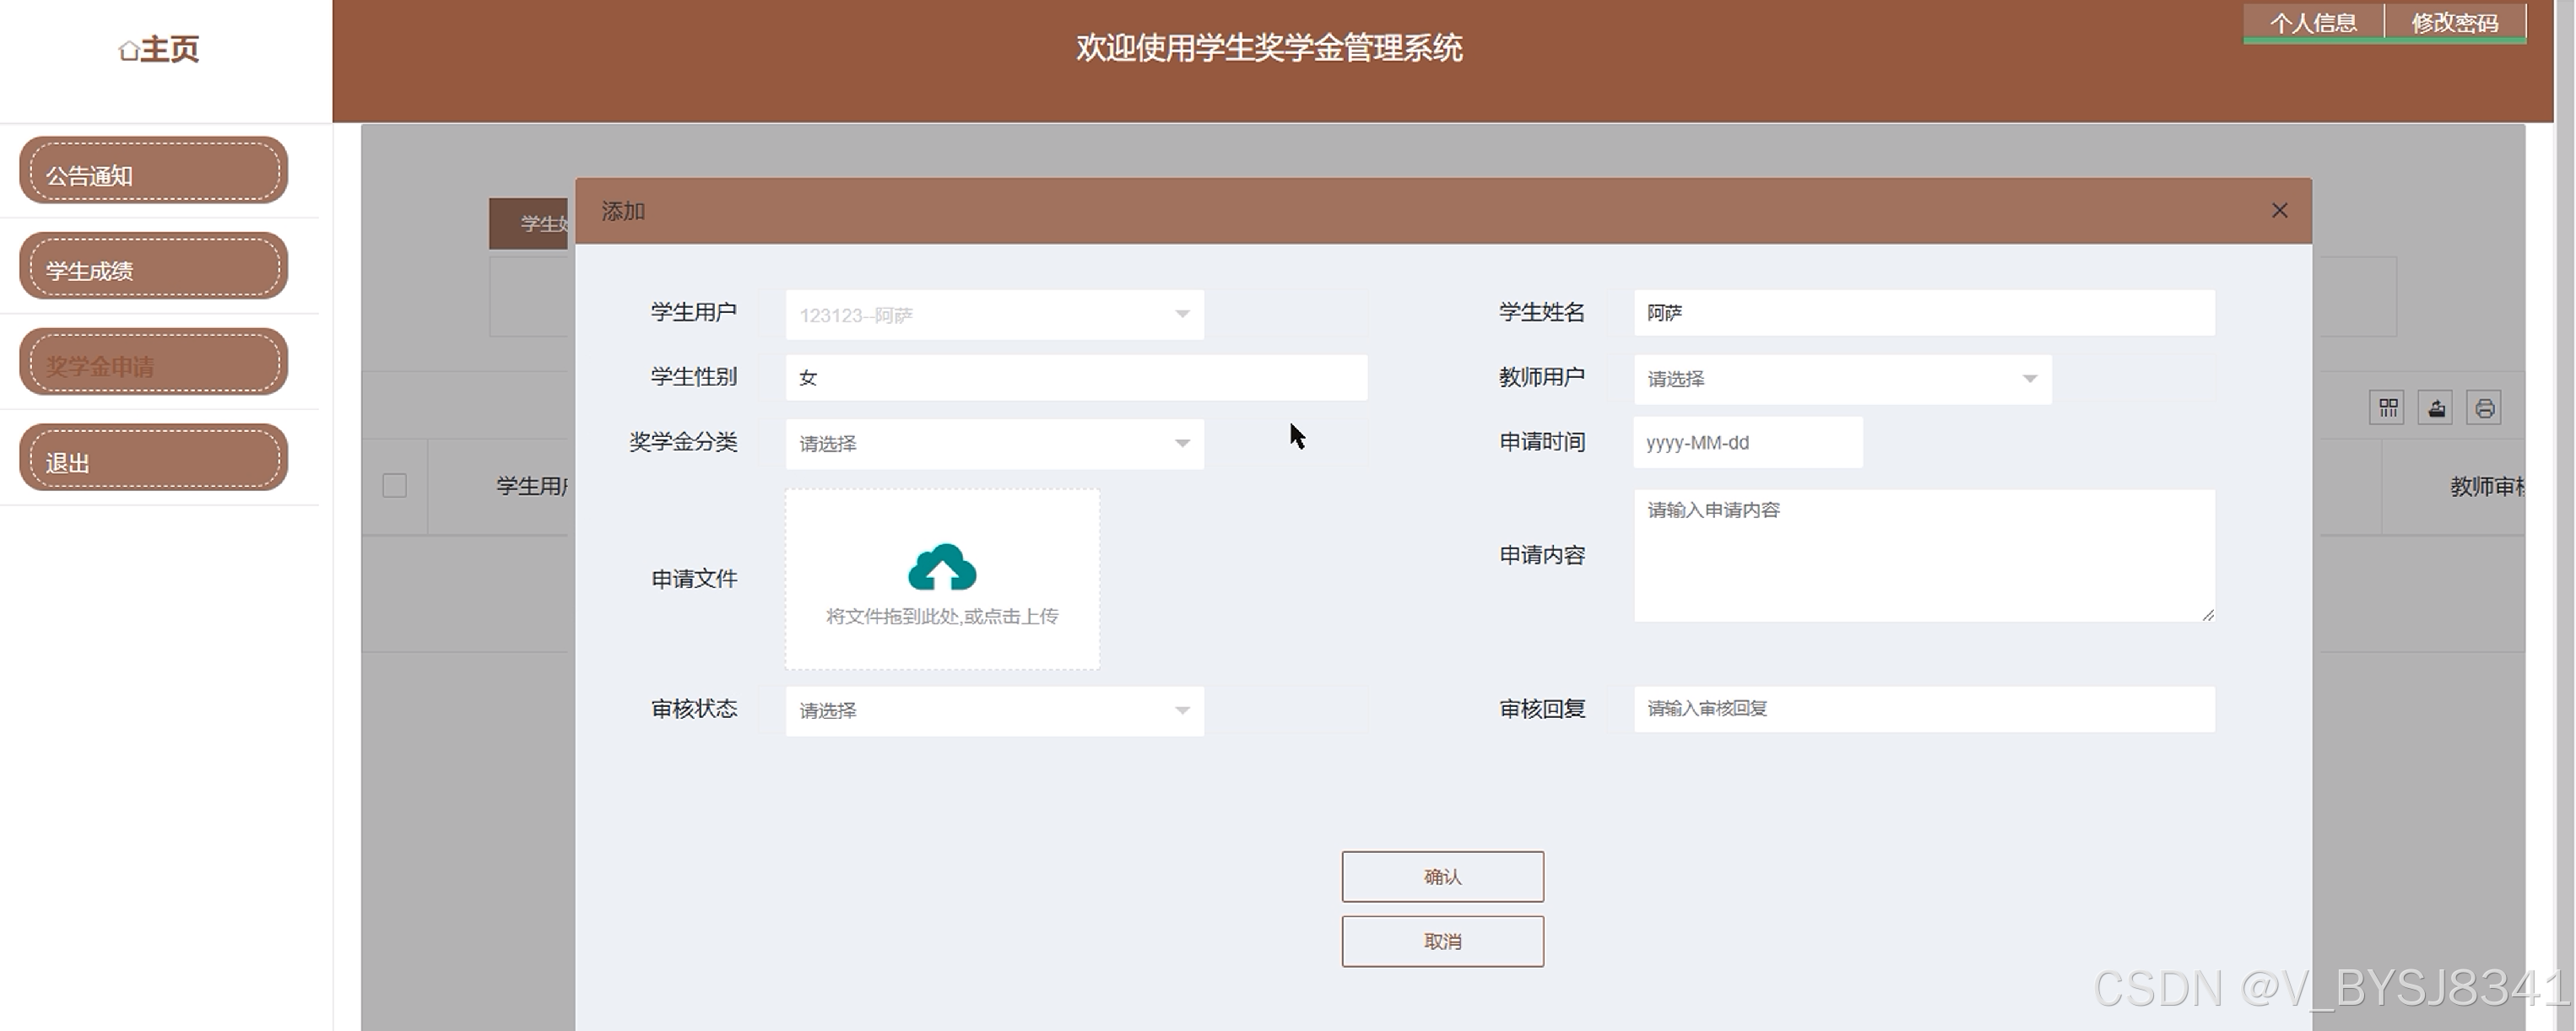2576x1031 pixels.
Task: Select 奖学金申请 in sidebar
Action: click(x=154, y=362)
